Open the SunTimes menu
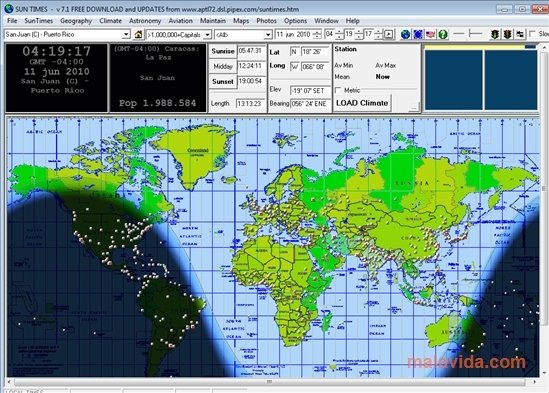Image resolution: width=549 pixels, height=393 pixels. tap(39, 21)
